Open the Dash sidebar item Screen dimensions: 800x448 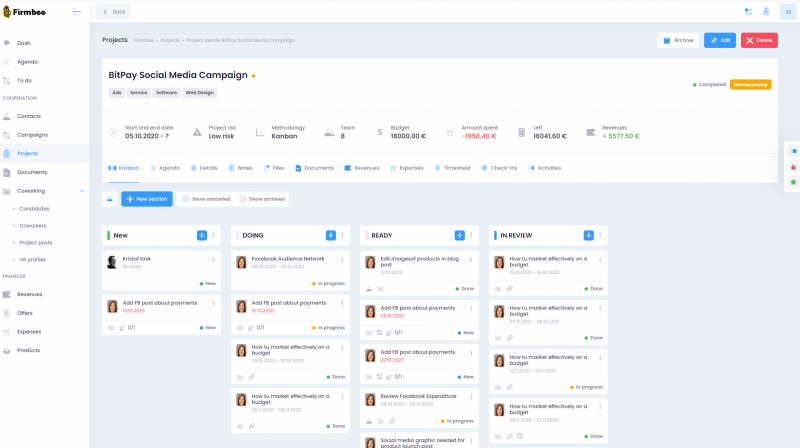tap(23, 43)
